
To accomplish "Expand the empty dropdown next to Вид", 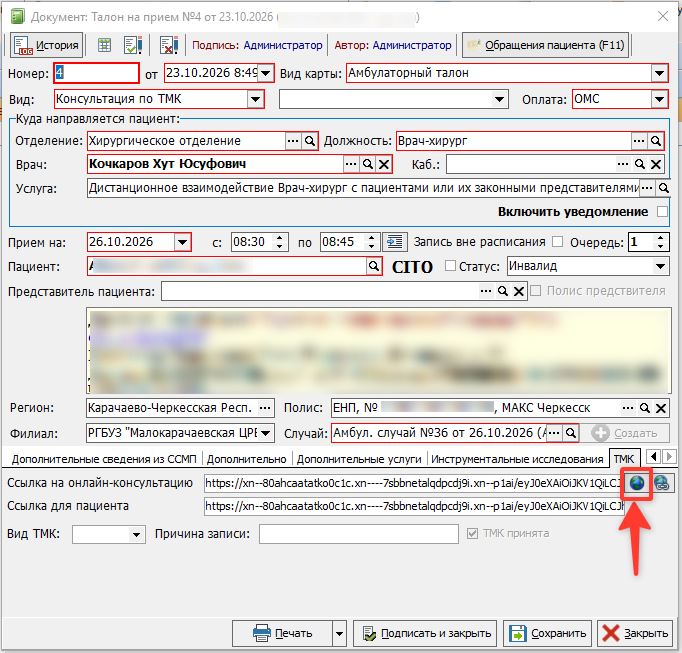I will point(499,100).
